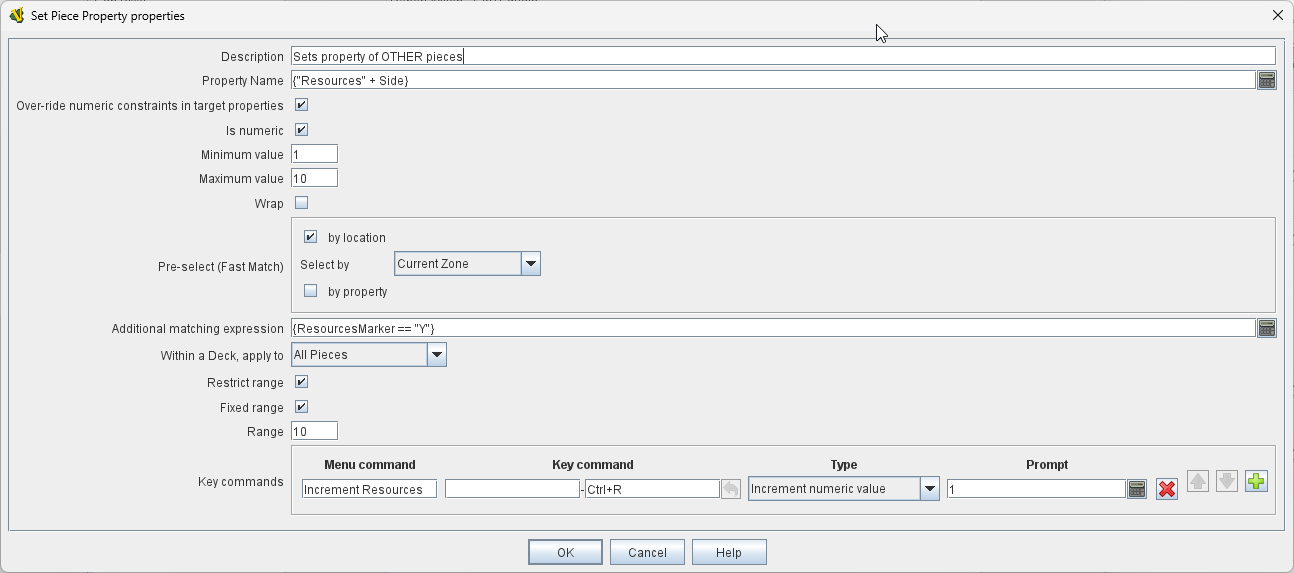The image size is (1294, 573).
Task: Cancel the properties dialog
Action: click(647, 553)
